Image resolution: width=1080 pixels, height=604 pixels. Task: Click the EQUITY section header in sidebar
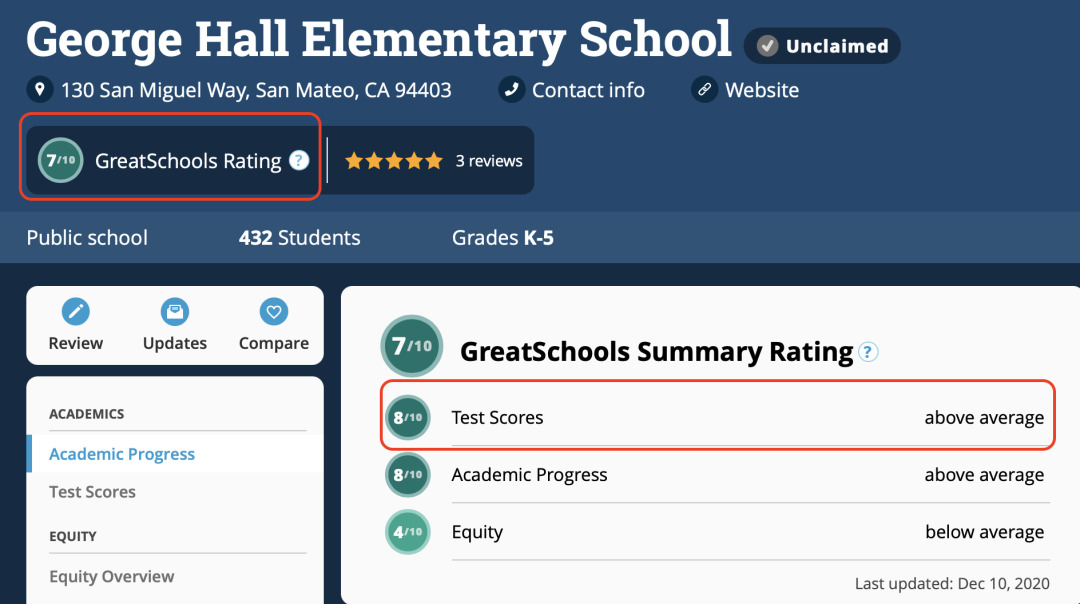(72, 537)
